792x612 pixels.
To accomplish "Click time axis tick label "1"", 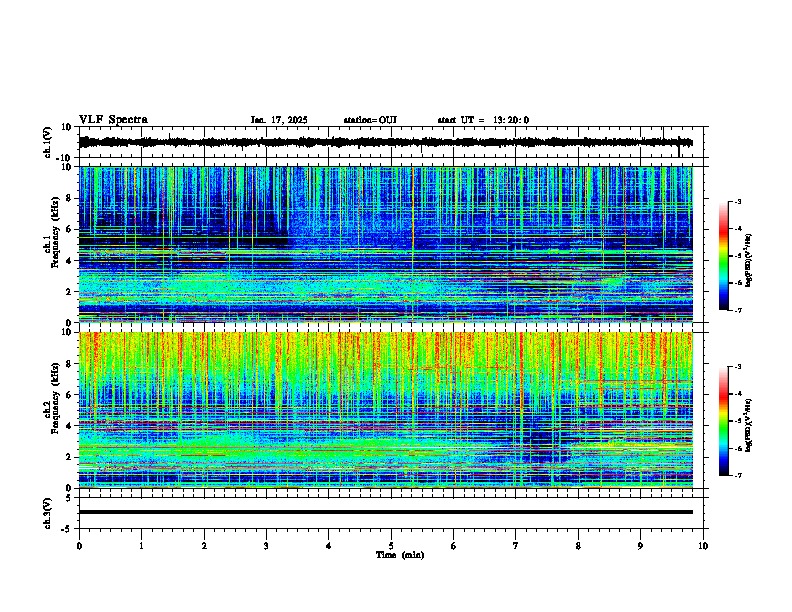I will (141, 546).
